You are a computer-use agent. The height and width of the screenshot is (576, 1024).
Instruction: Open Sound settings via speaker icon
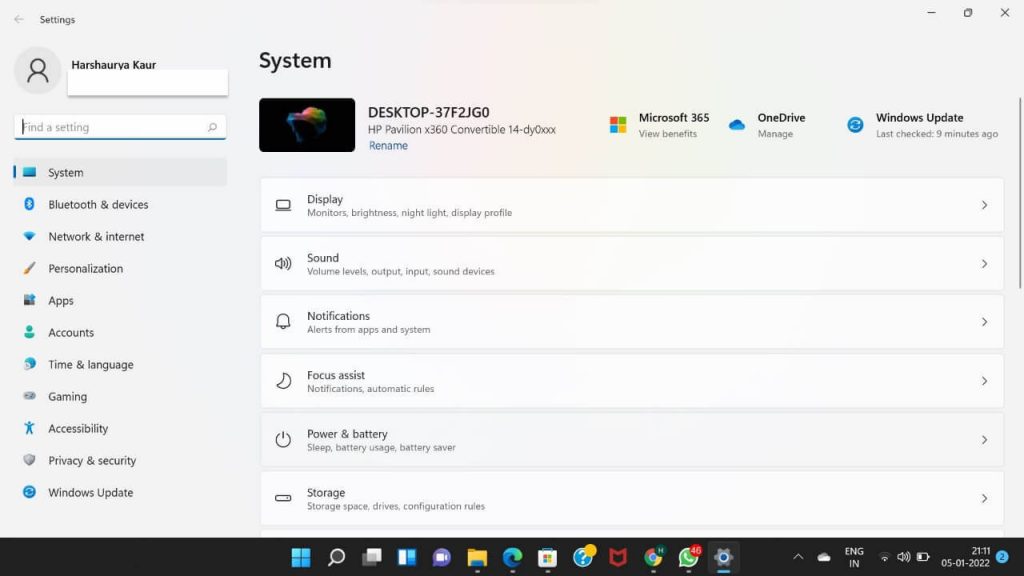[283, 263]
